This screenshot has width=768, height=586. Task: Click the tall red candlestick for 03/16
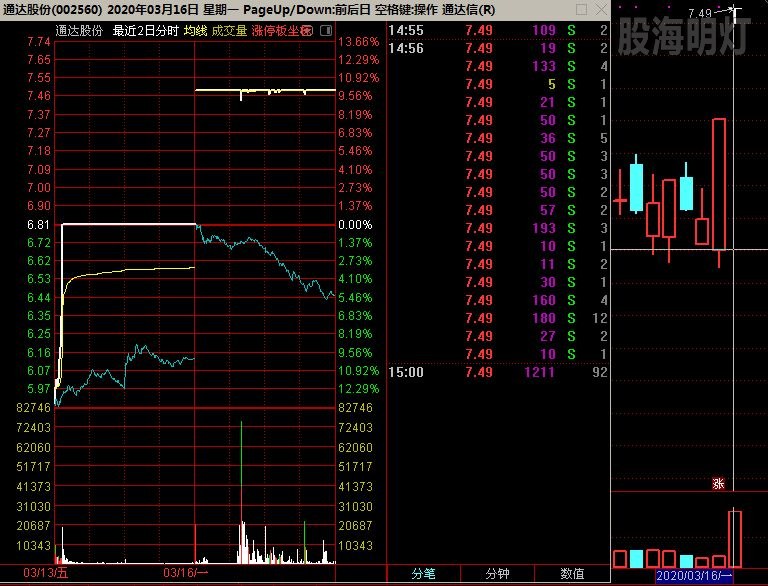coord(718,184)
